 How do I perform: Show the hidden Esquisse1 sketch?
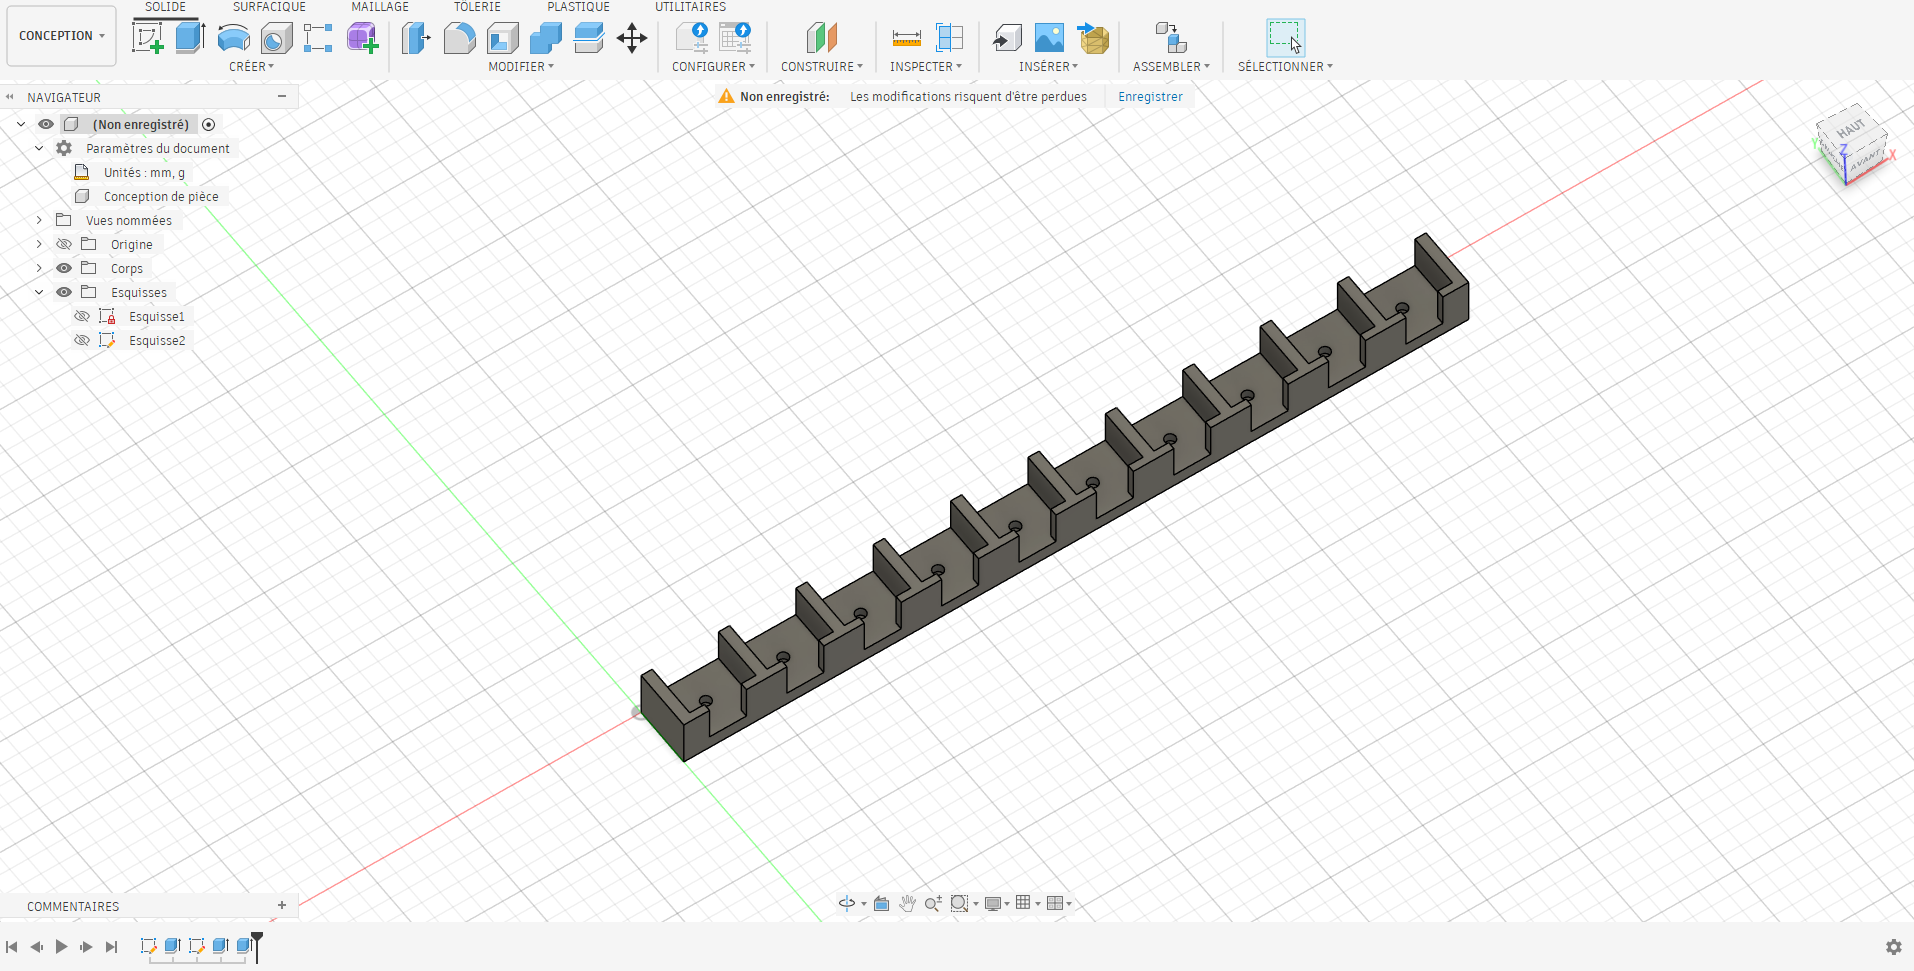click(81, 315)
